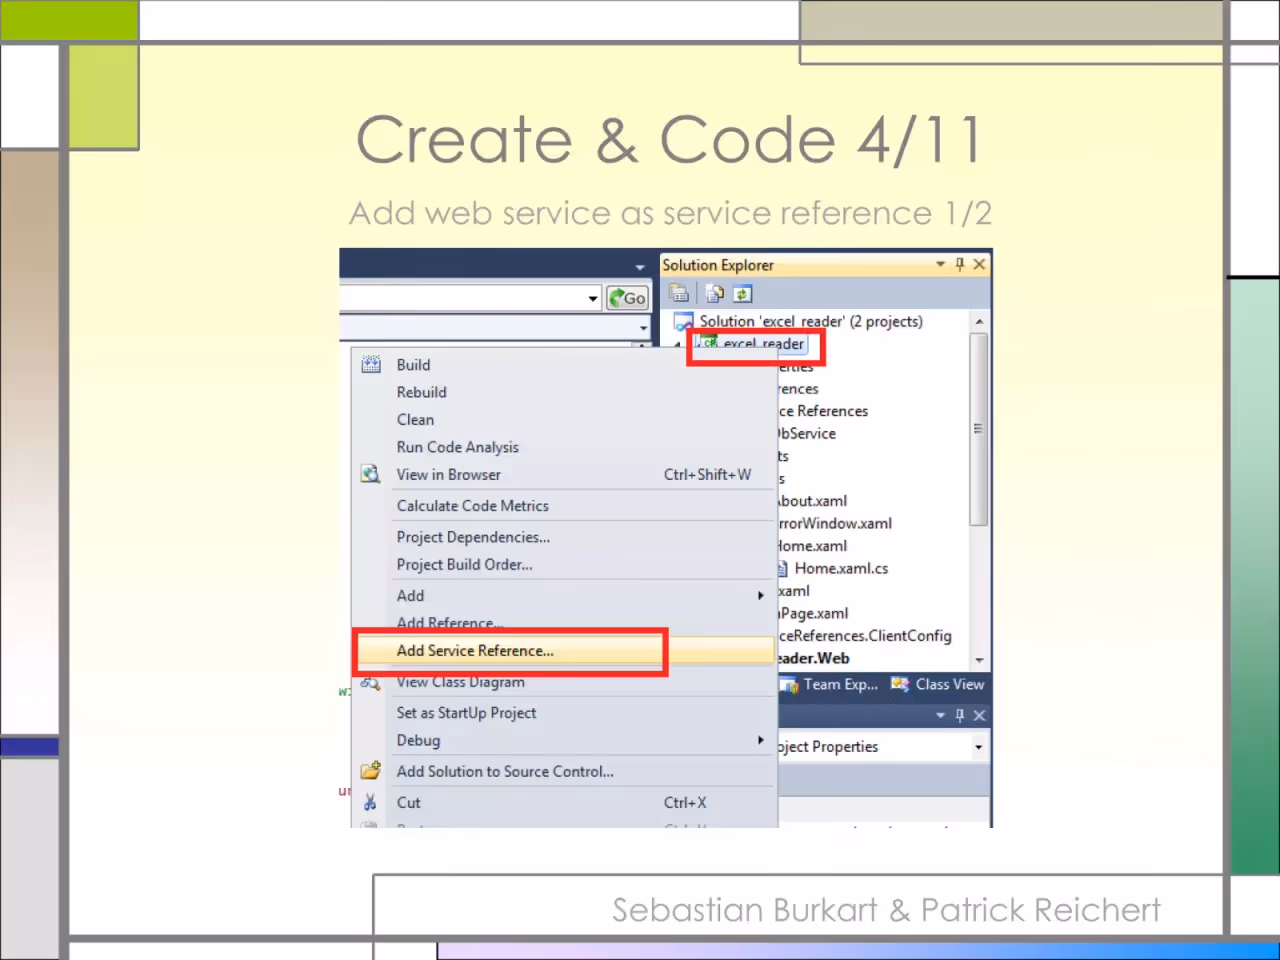Viewport: 1280px width, 960px height.
Task: Click the Cut scissors icon
Action: pos(371,802)
